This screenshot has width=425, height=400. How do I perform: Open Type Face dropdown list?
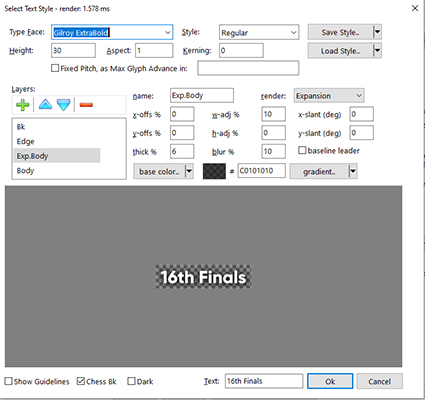click(x=167, y=32)
